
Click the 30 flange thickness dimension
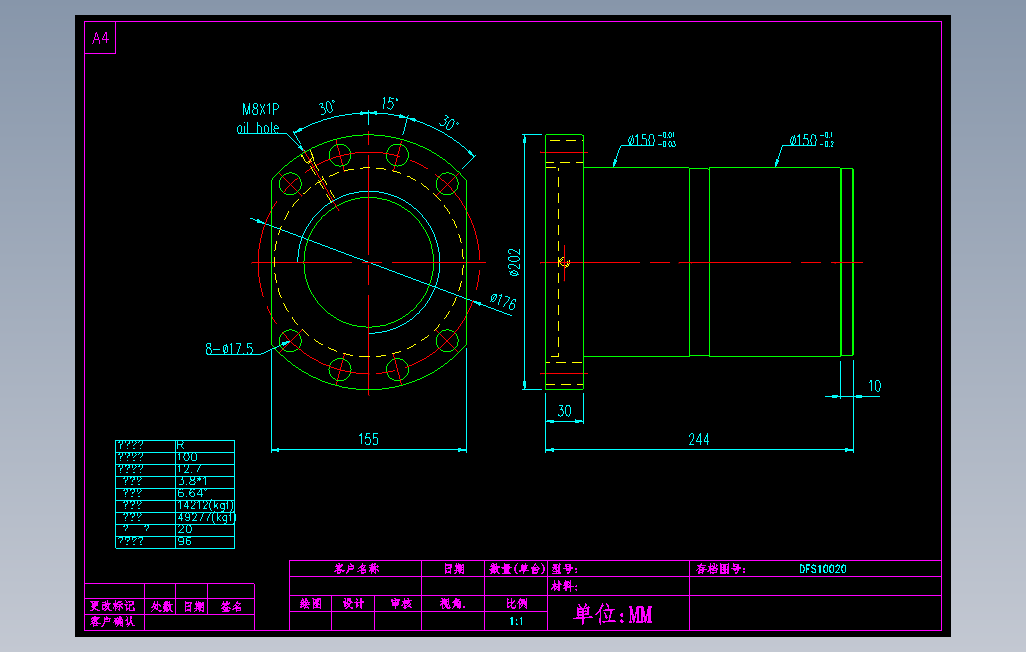[564, 411]
